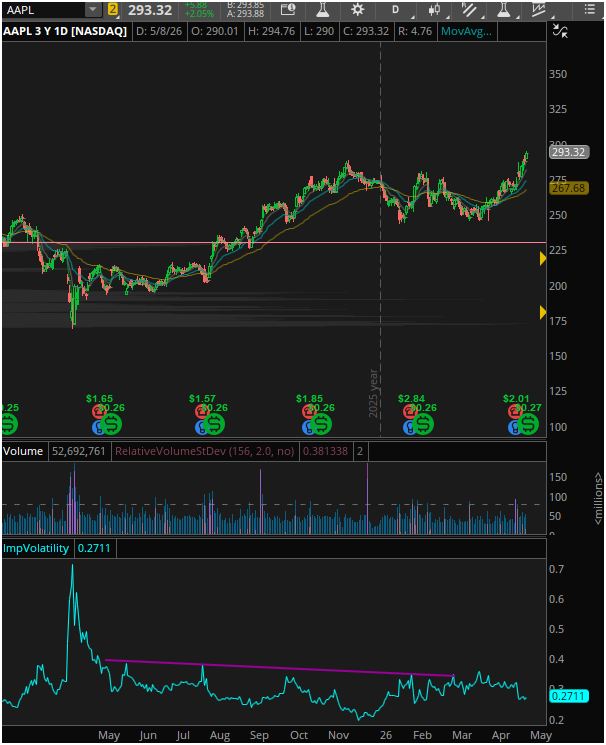606x745 pixels.
Task: Click green dollar earnings icon under $1.57
Action: 214,423
